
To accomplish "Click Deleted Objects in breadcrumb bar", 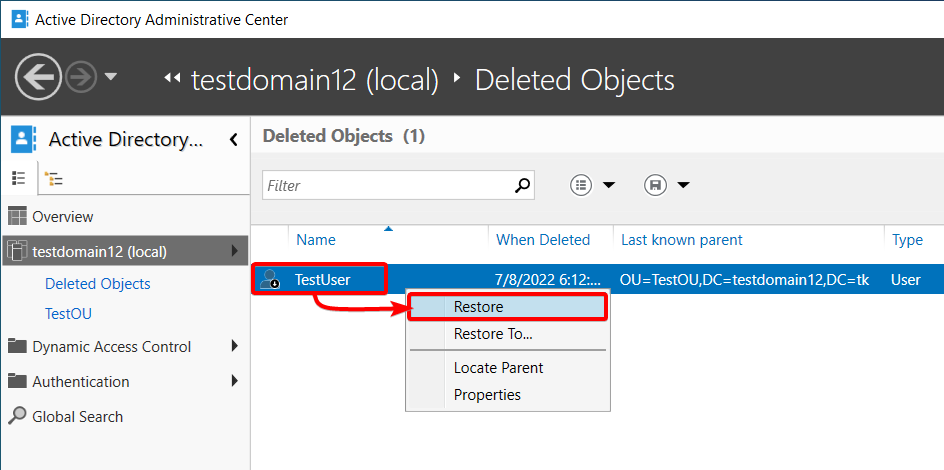I will tap(575, 81).
